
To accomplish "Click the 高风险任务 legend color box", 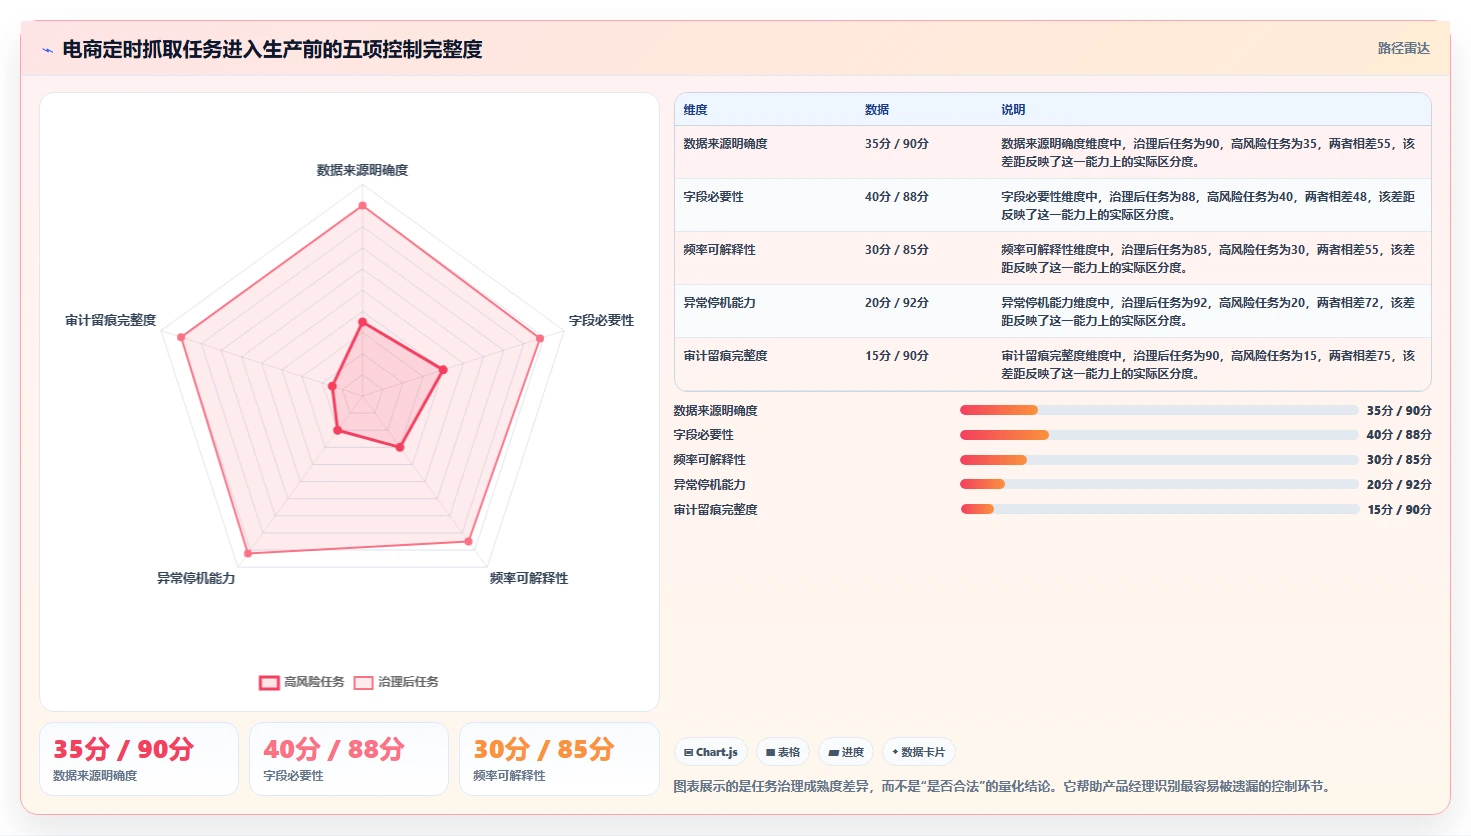I will (x=269, y=683).
